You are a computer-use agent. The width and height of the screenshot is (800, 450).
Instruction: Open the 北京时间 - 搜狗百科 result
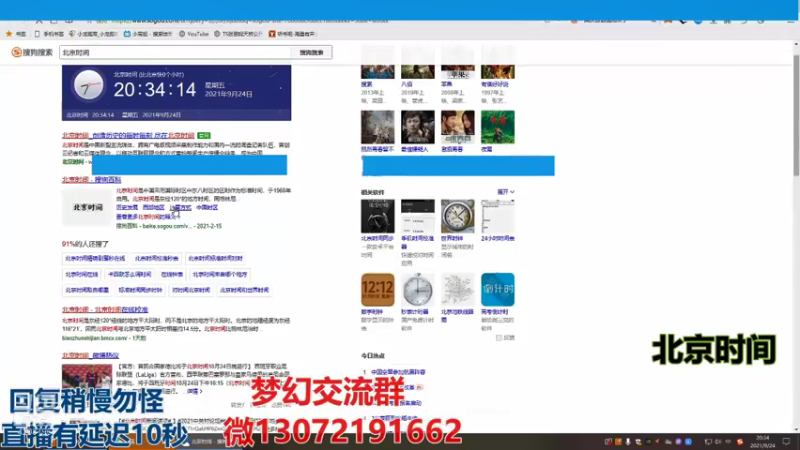point(91,180)
